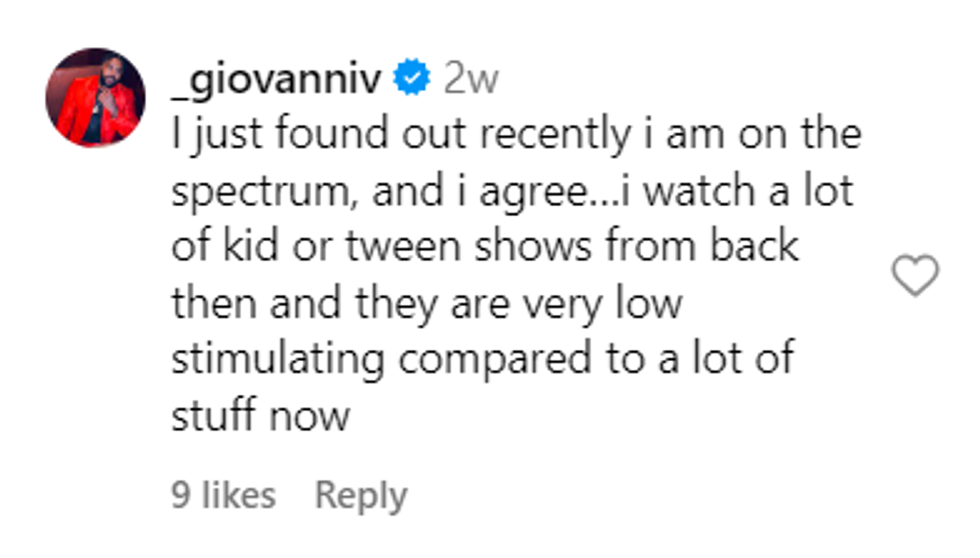Click the comment's first line about recently finding out
This screenshot has height=558, width=980.
[x=515, y=135]
